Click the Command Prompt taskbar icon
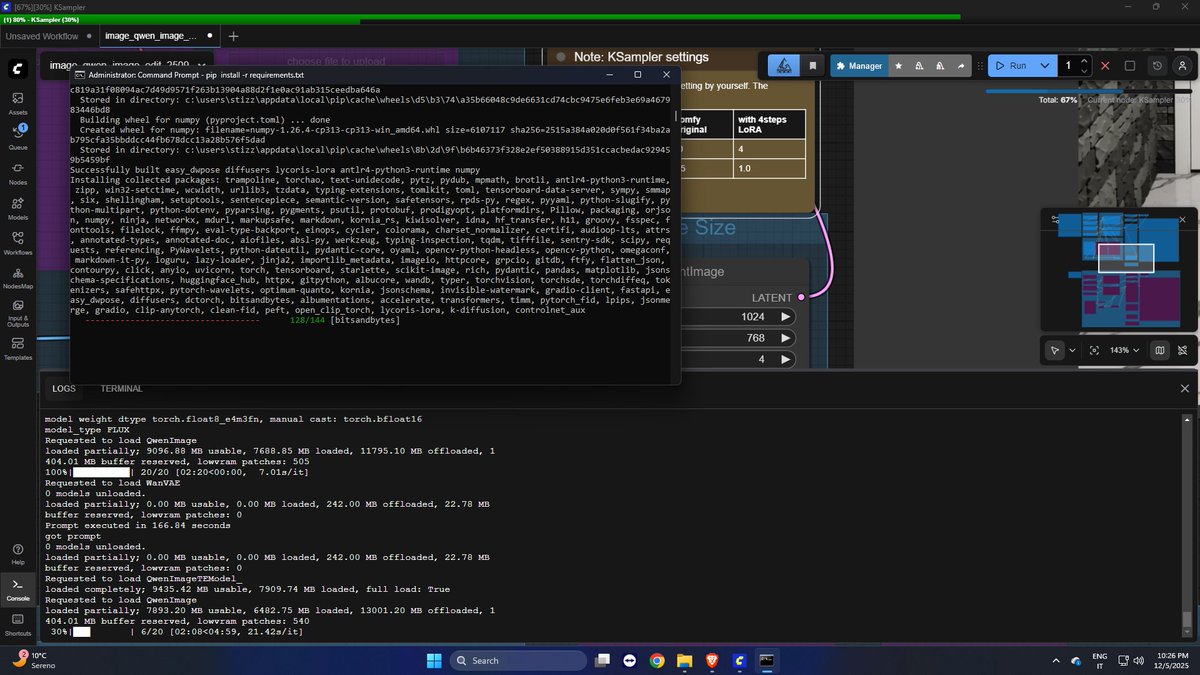Image resolution: width=1200 pixels, height=675 pixels. pos(767,660)
